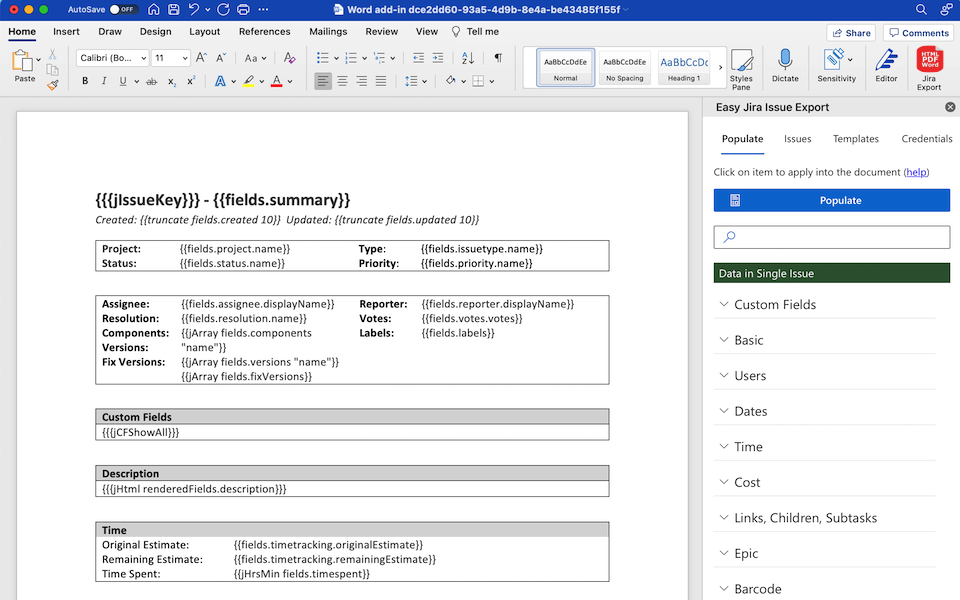This screenshot has height=600, width=960.
Task: Switch to the Issues tab
Action: (797, 139)
